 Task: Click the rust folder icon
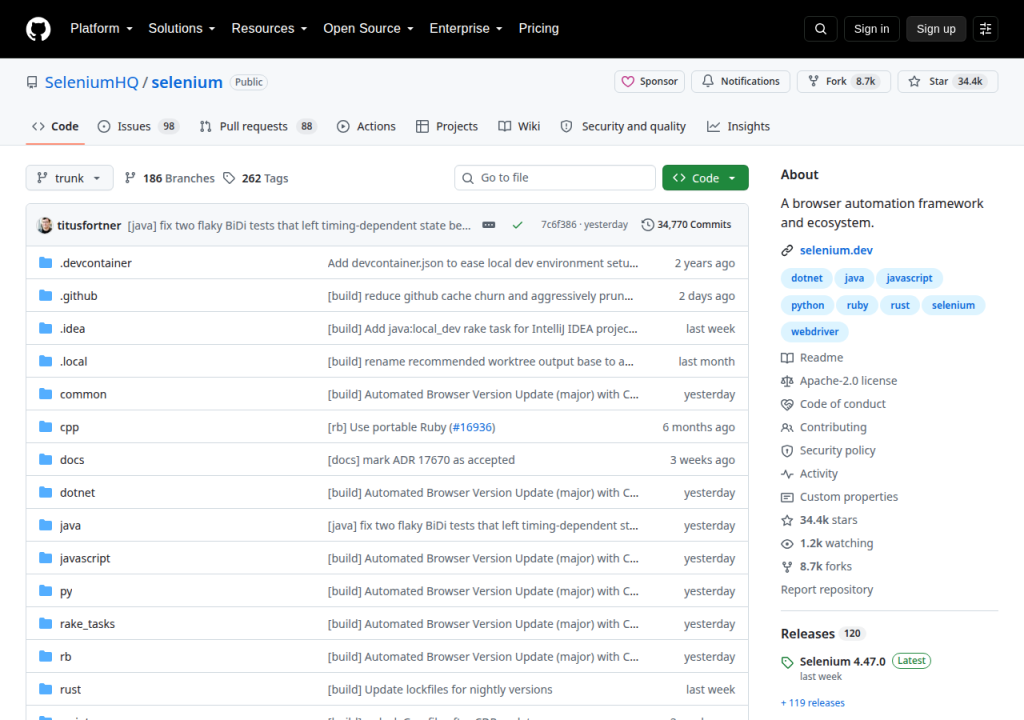tap(45, 689)
